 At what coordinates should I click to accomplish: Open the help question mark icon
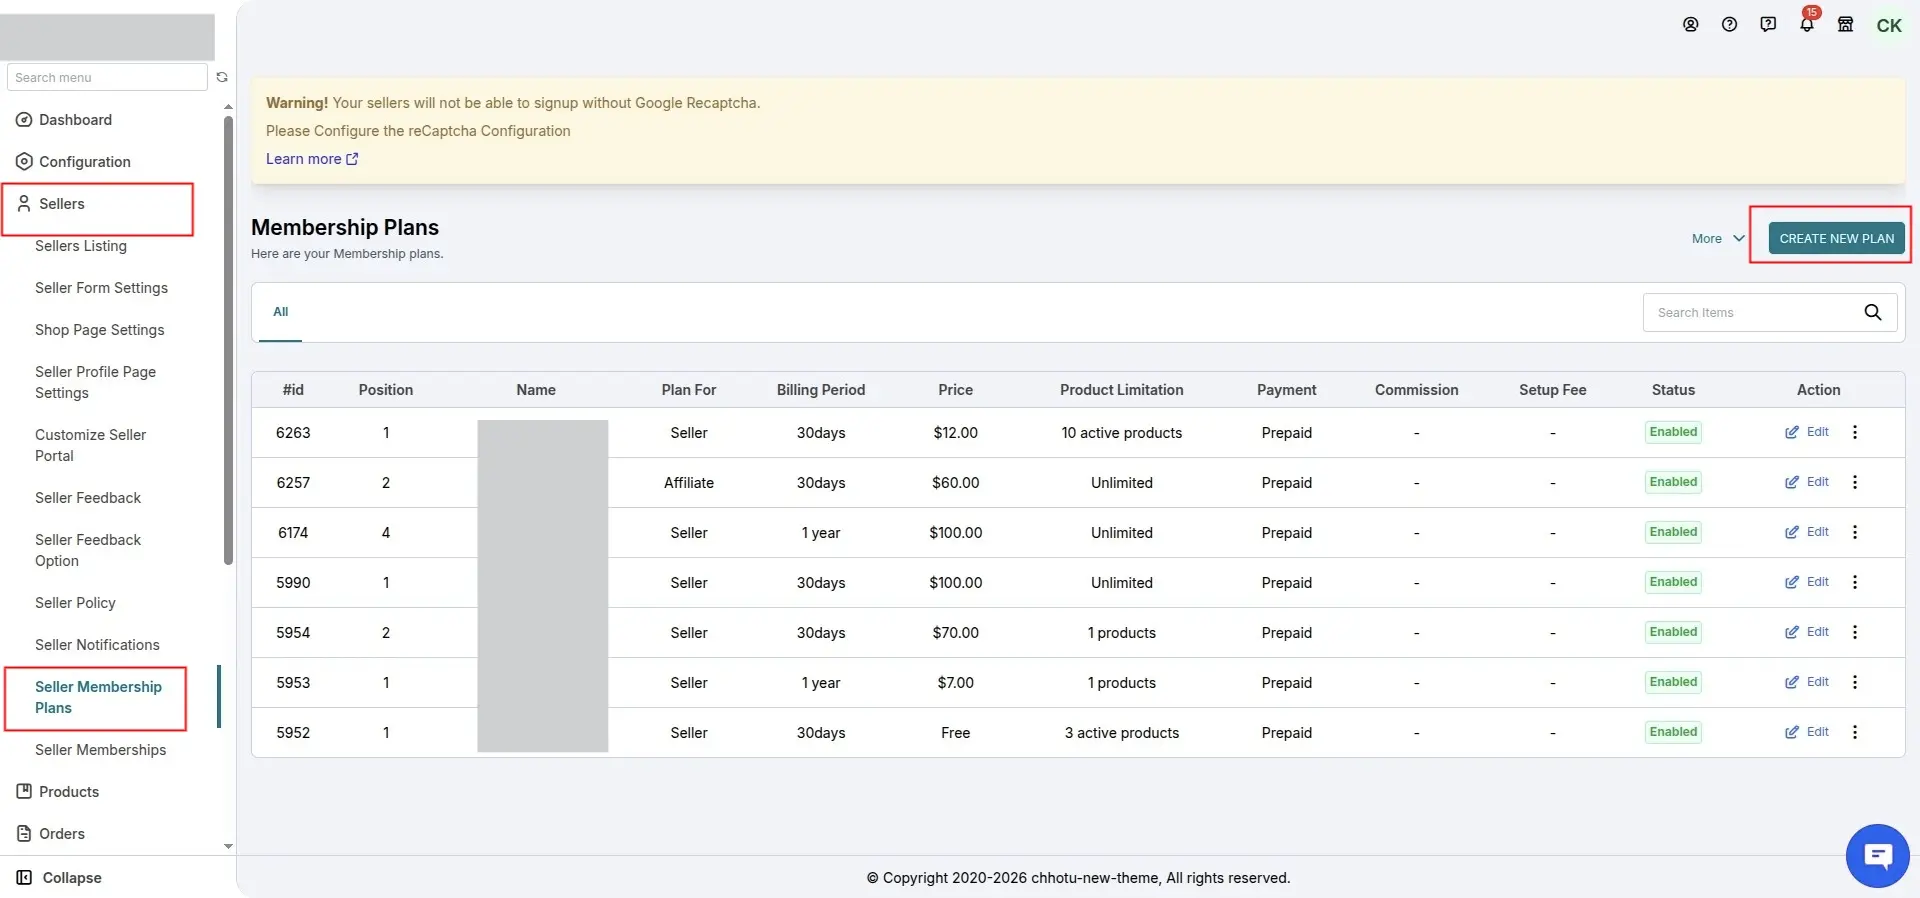pos(1729,25)
